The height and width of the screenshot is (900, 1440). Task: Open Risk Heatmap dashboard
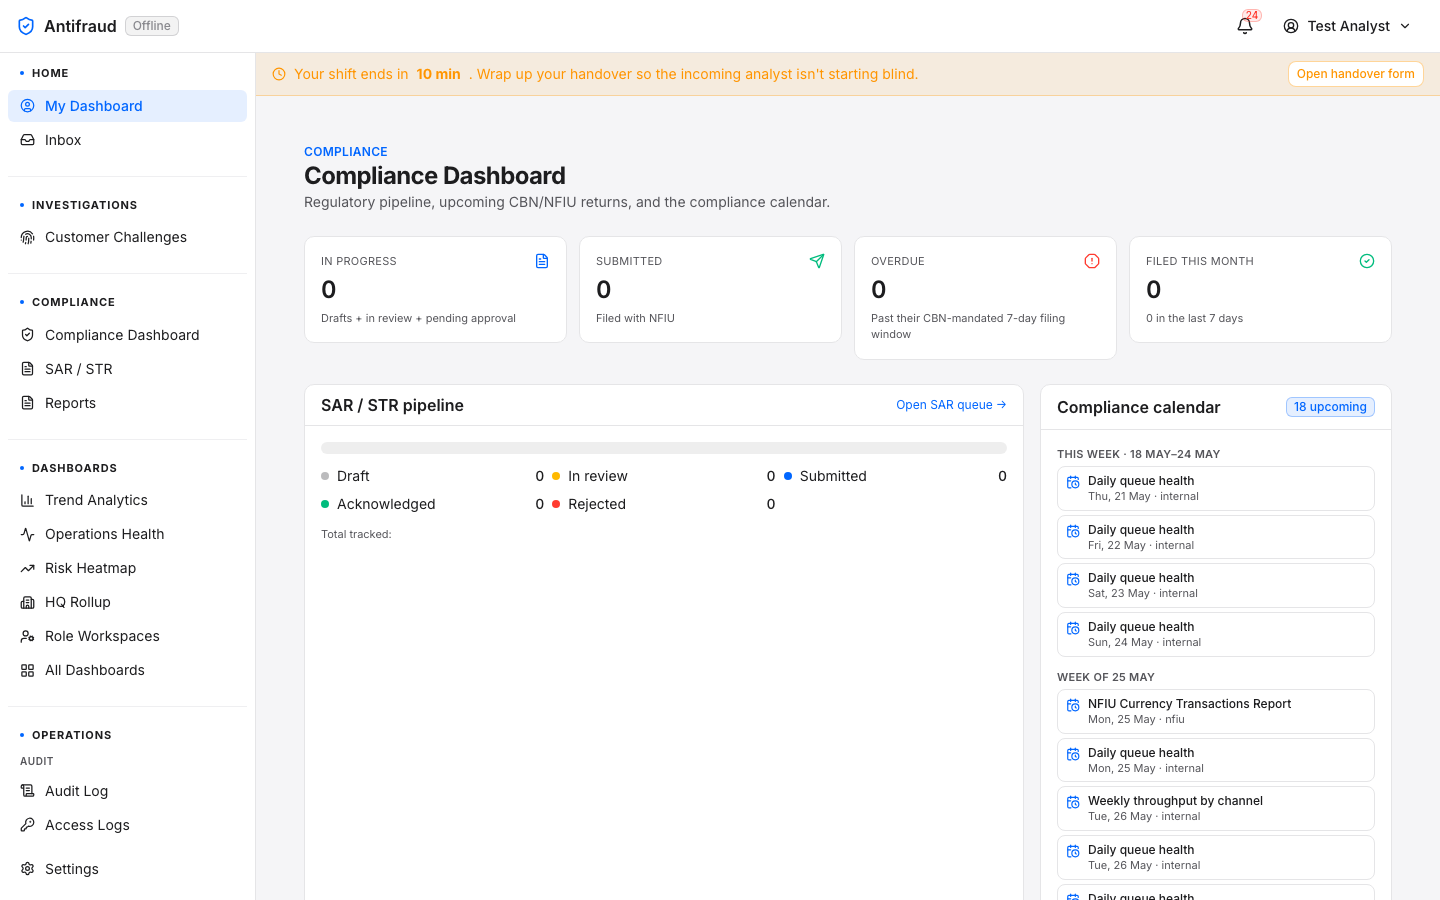127,568
